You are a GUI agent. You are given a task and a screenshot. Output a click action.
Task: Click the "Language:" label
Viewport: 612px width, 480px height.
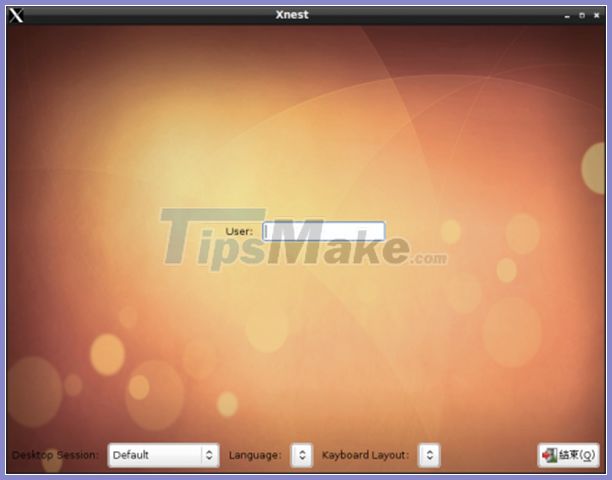coord(255,455)
